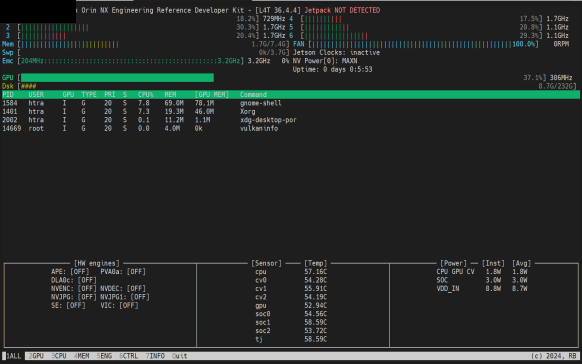
Task: Click the [Sensor] panel title
Action: 267,263
